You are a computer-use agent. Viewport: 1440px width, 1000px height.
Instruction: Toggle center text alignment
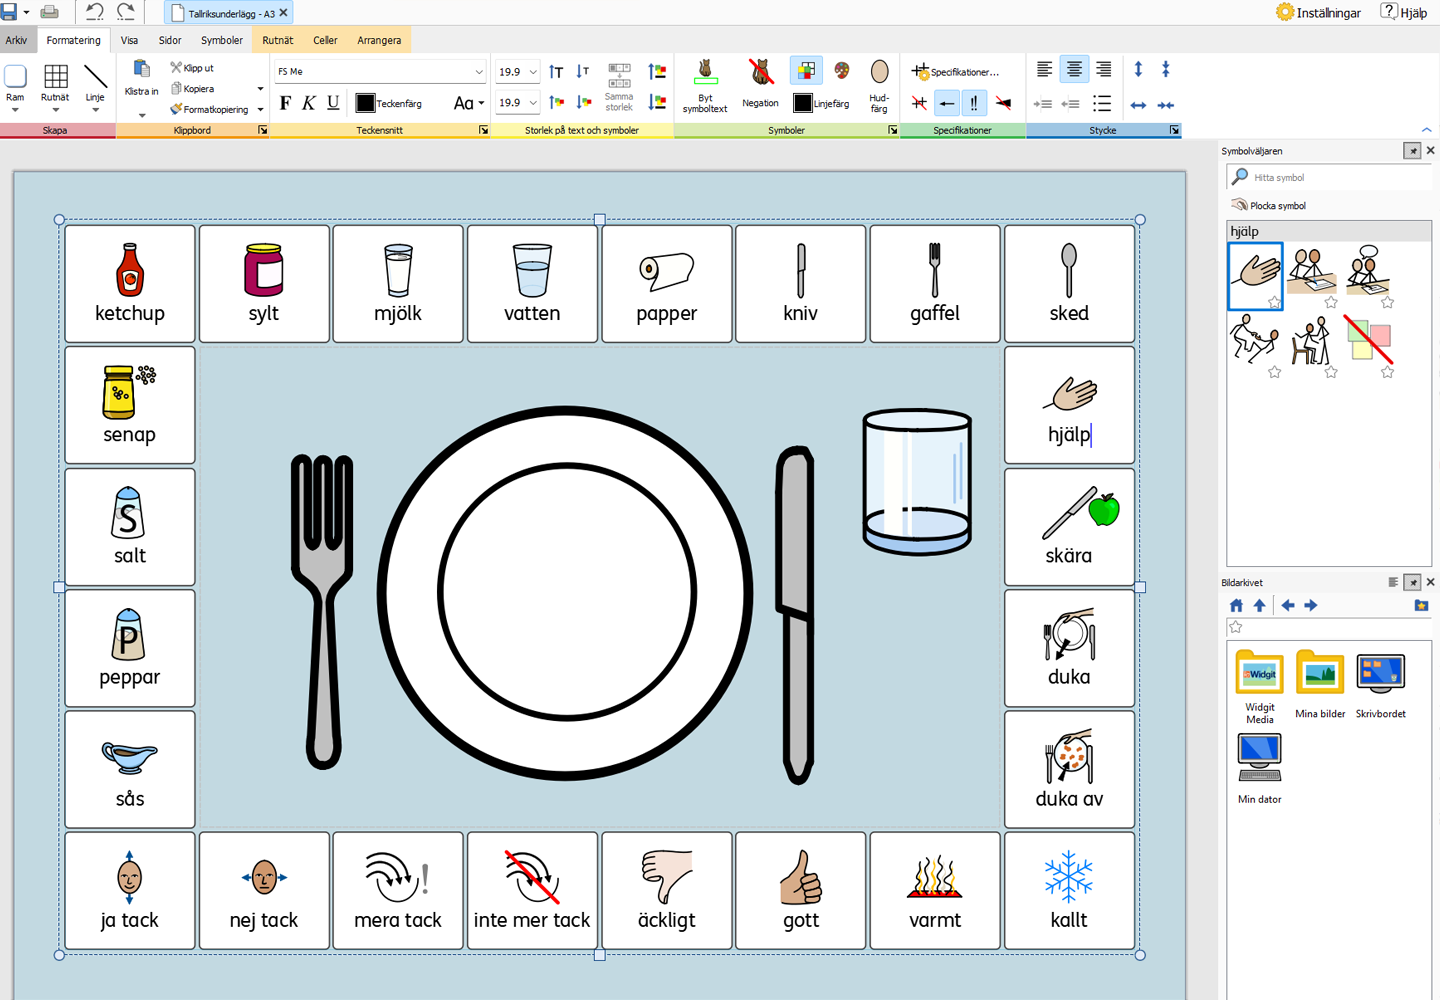coord(1073,69)
